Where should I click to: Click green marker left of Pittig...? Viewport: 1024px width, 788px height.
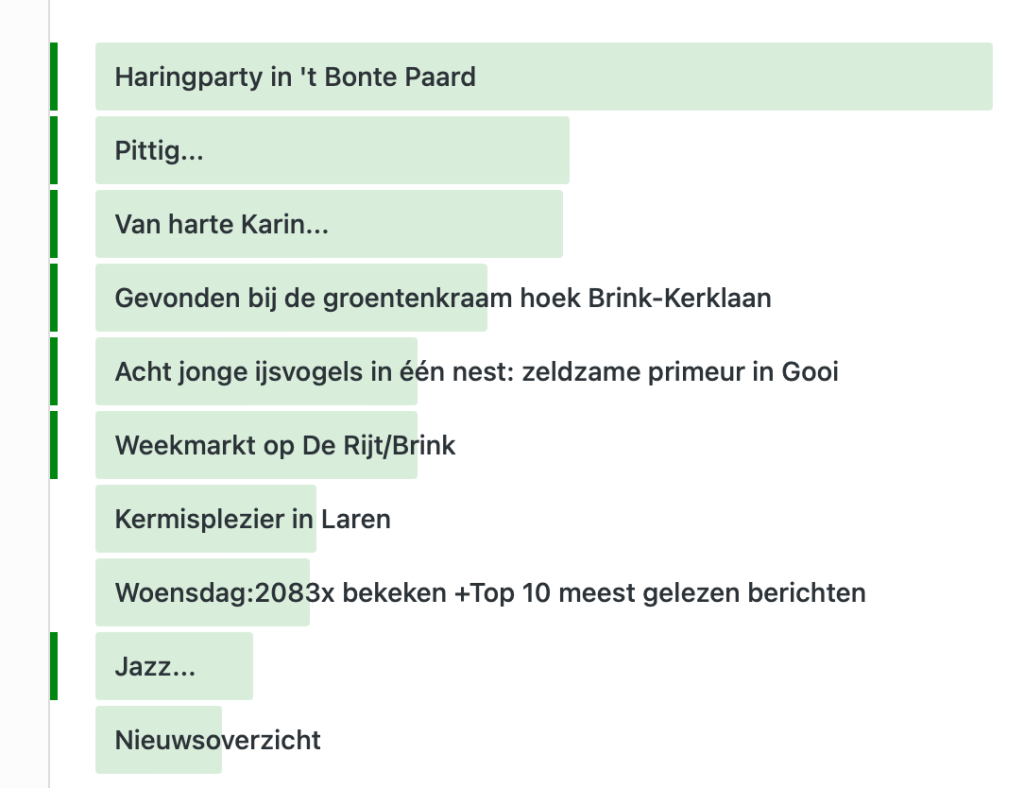[x=54, y=151]
